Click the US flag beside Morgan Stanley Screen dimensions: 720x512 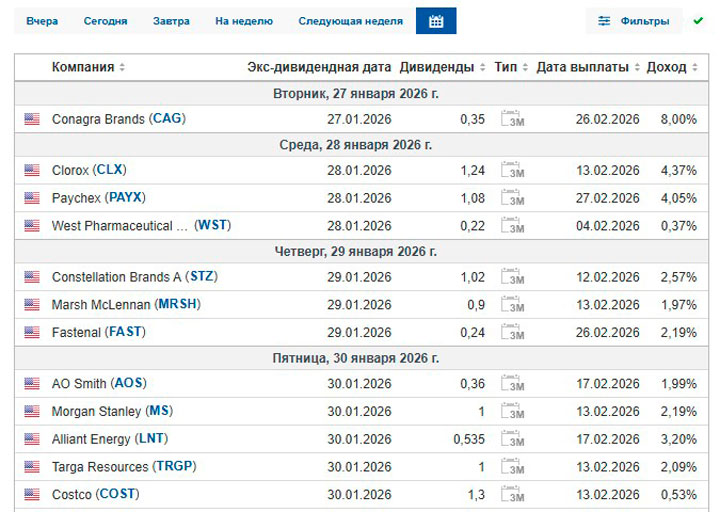(x=32, y=411)
